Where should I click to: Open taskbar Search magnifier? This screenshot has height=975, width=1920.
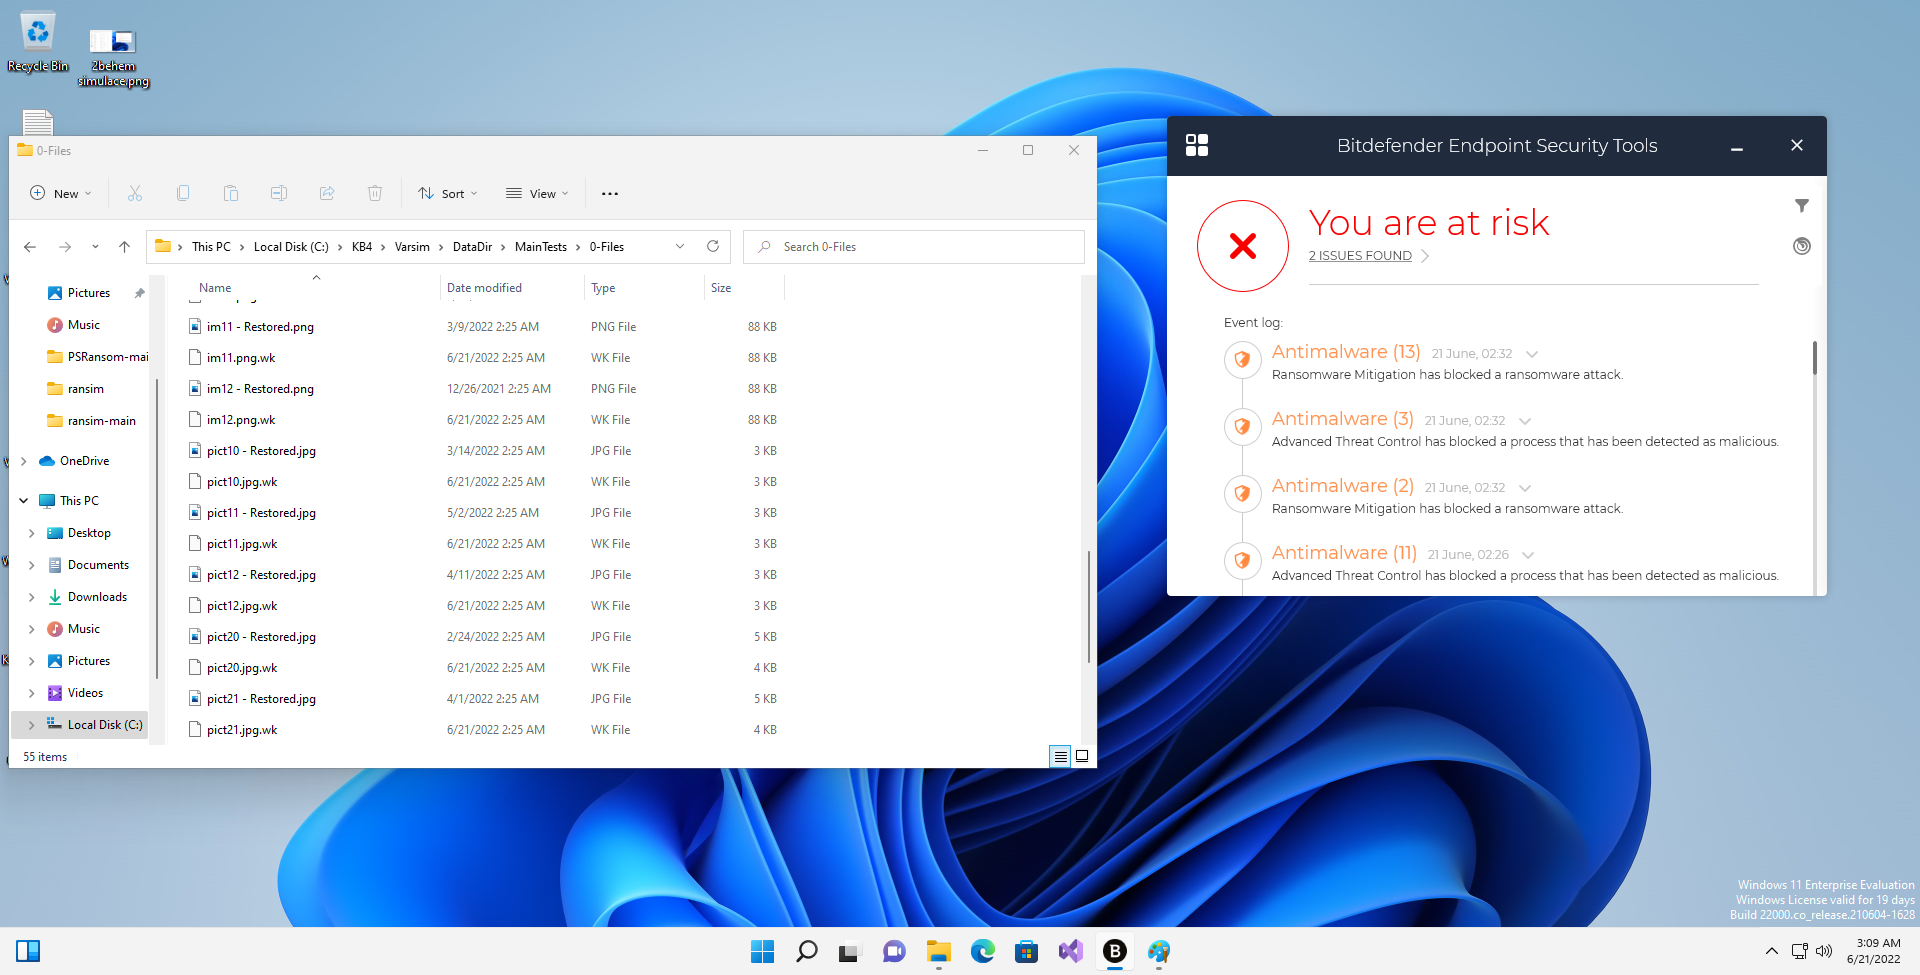(x=806, y=951)
